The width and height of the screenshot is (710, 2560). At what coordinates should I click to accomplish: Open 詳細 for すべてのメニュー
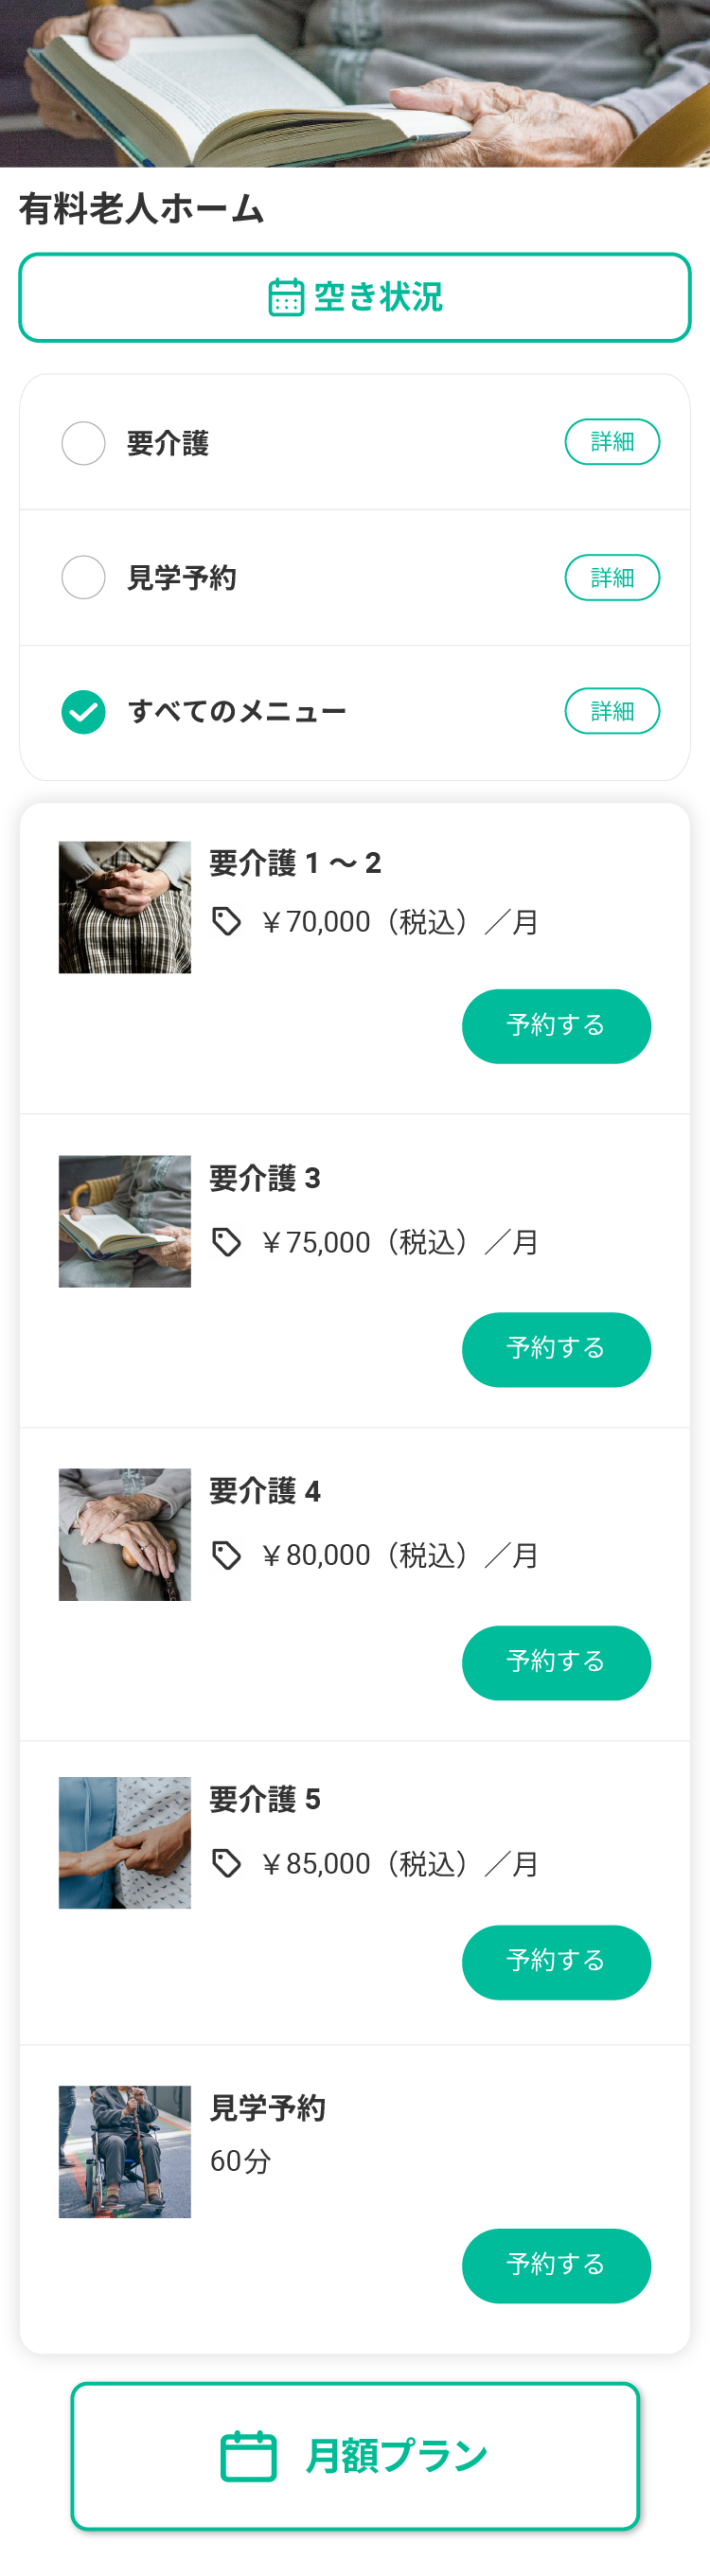click(611, 710)
